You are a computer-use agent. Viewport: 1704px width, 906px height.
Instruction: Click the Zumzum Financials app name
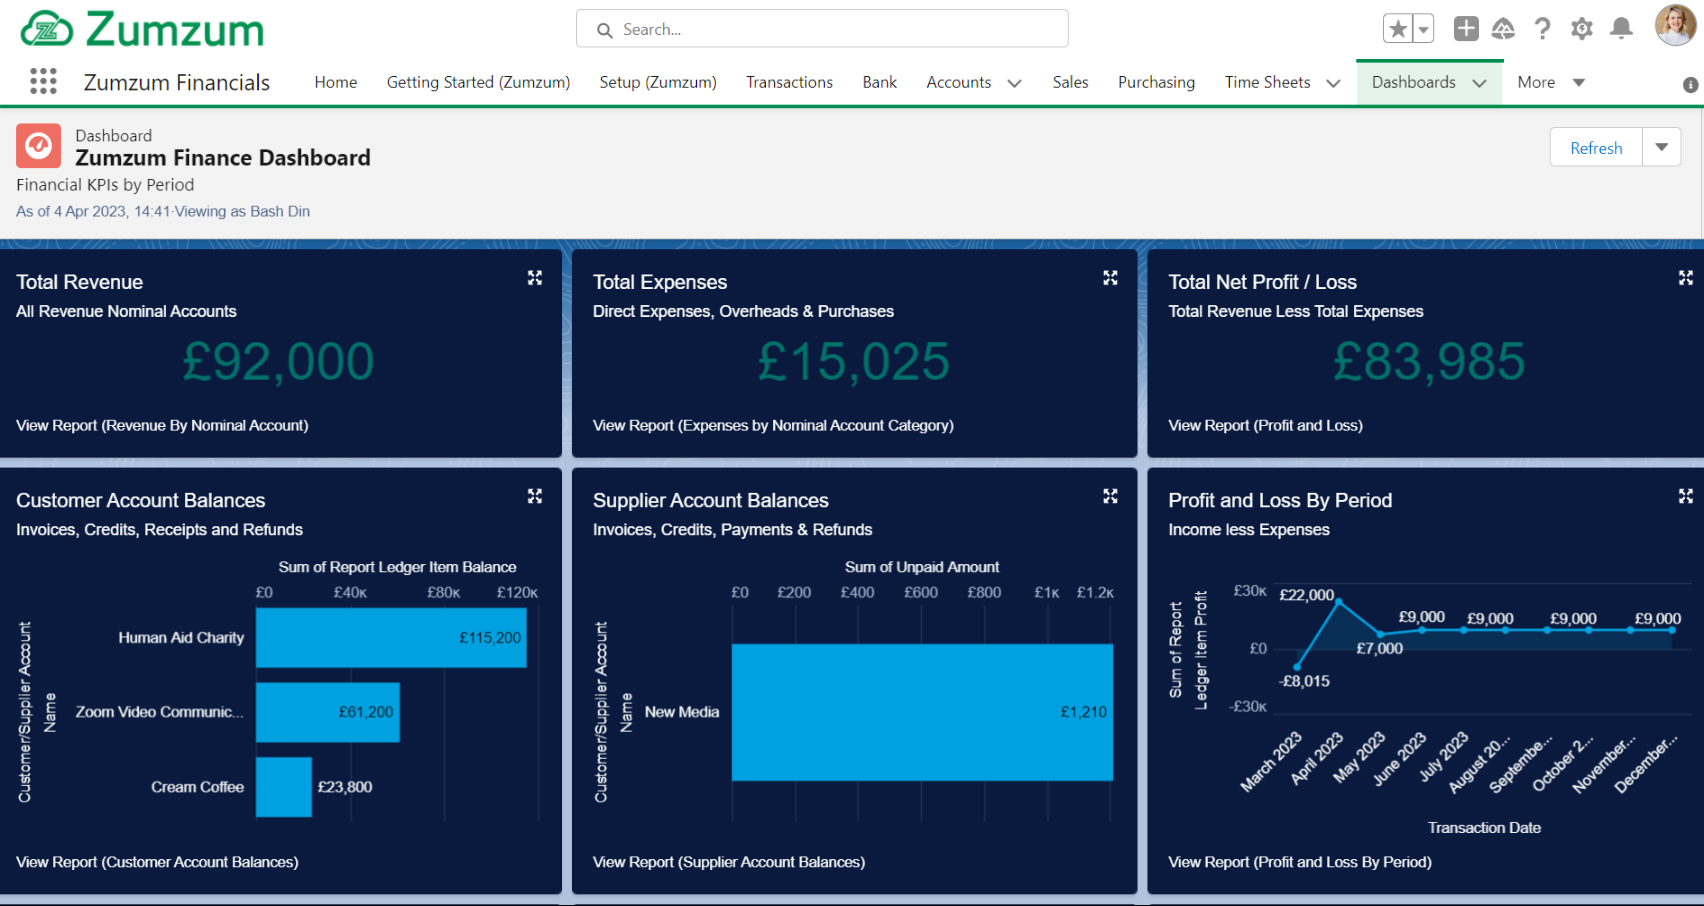pos(177,82)
